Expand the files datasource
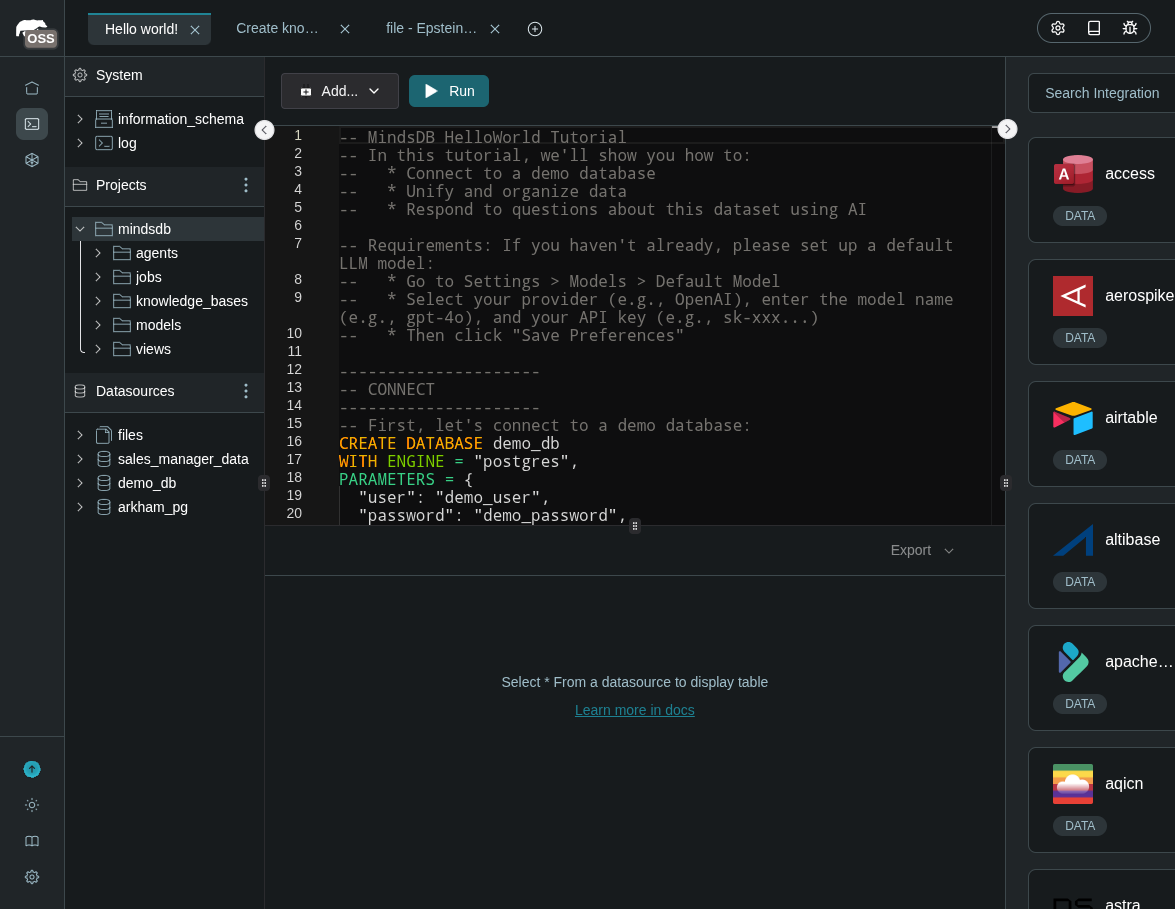 pos(79,435)
